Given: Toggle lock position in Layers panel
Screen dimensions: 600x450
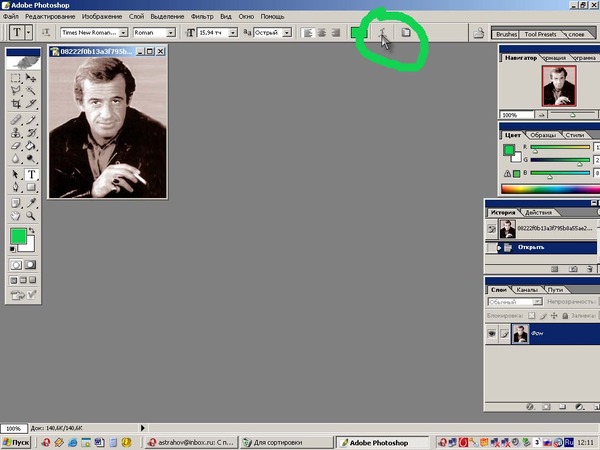Looking at the screenshot, I should pyautogui.click(x=554, y=316).
